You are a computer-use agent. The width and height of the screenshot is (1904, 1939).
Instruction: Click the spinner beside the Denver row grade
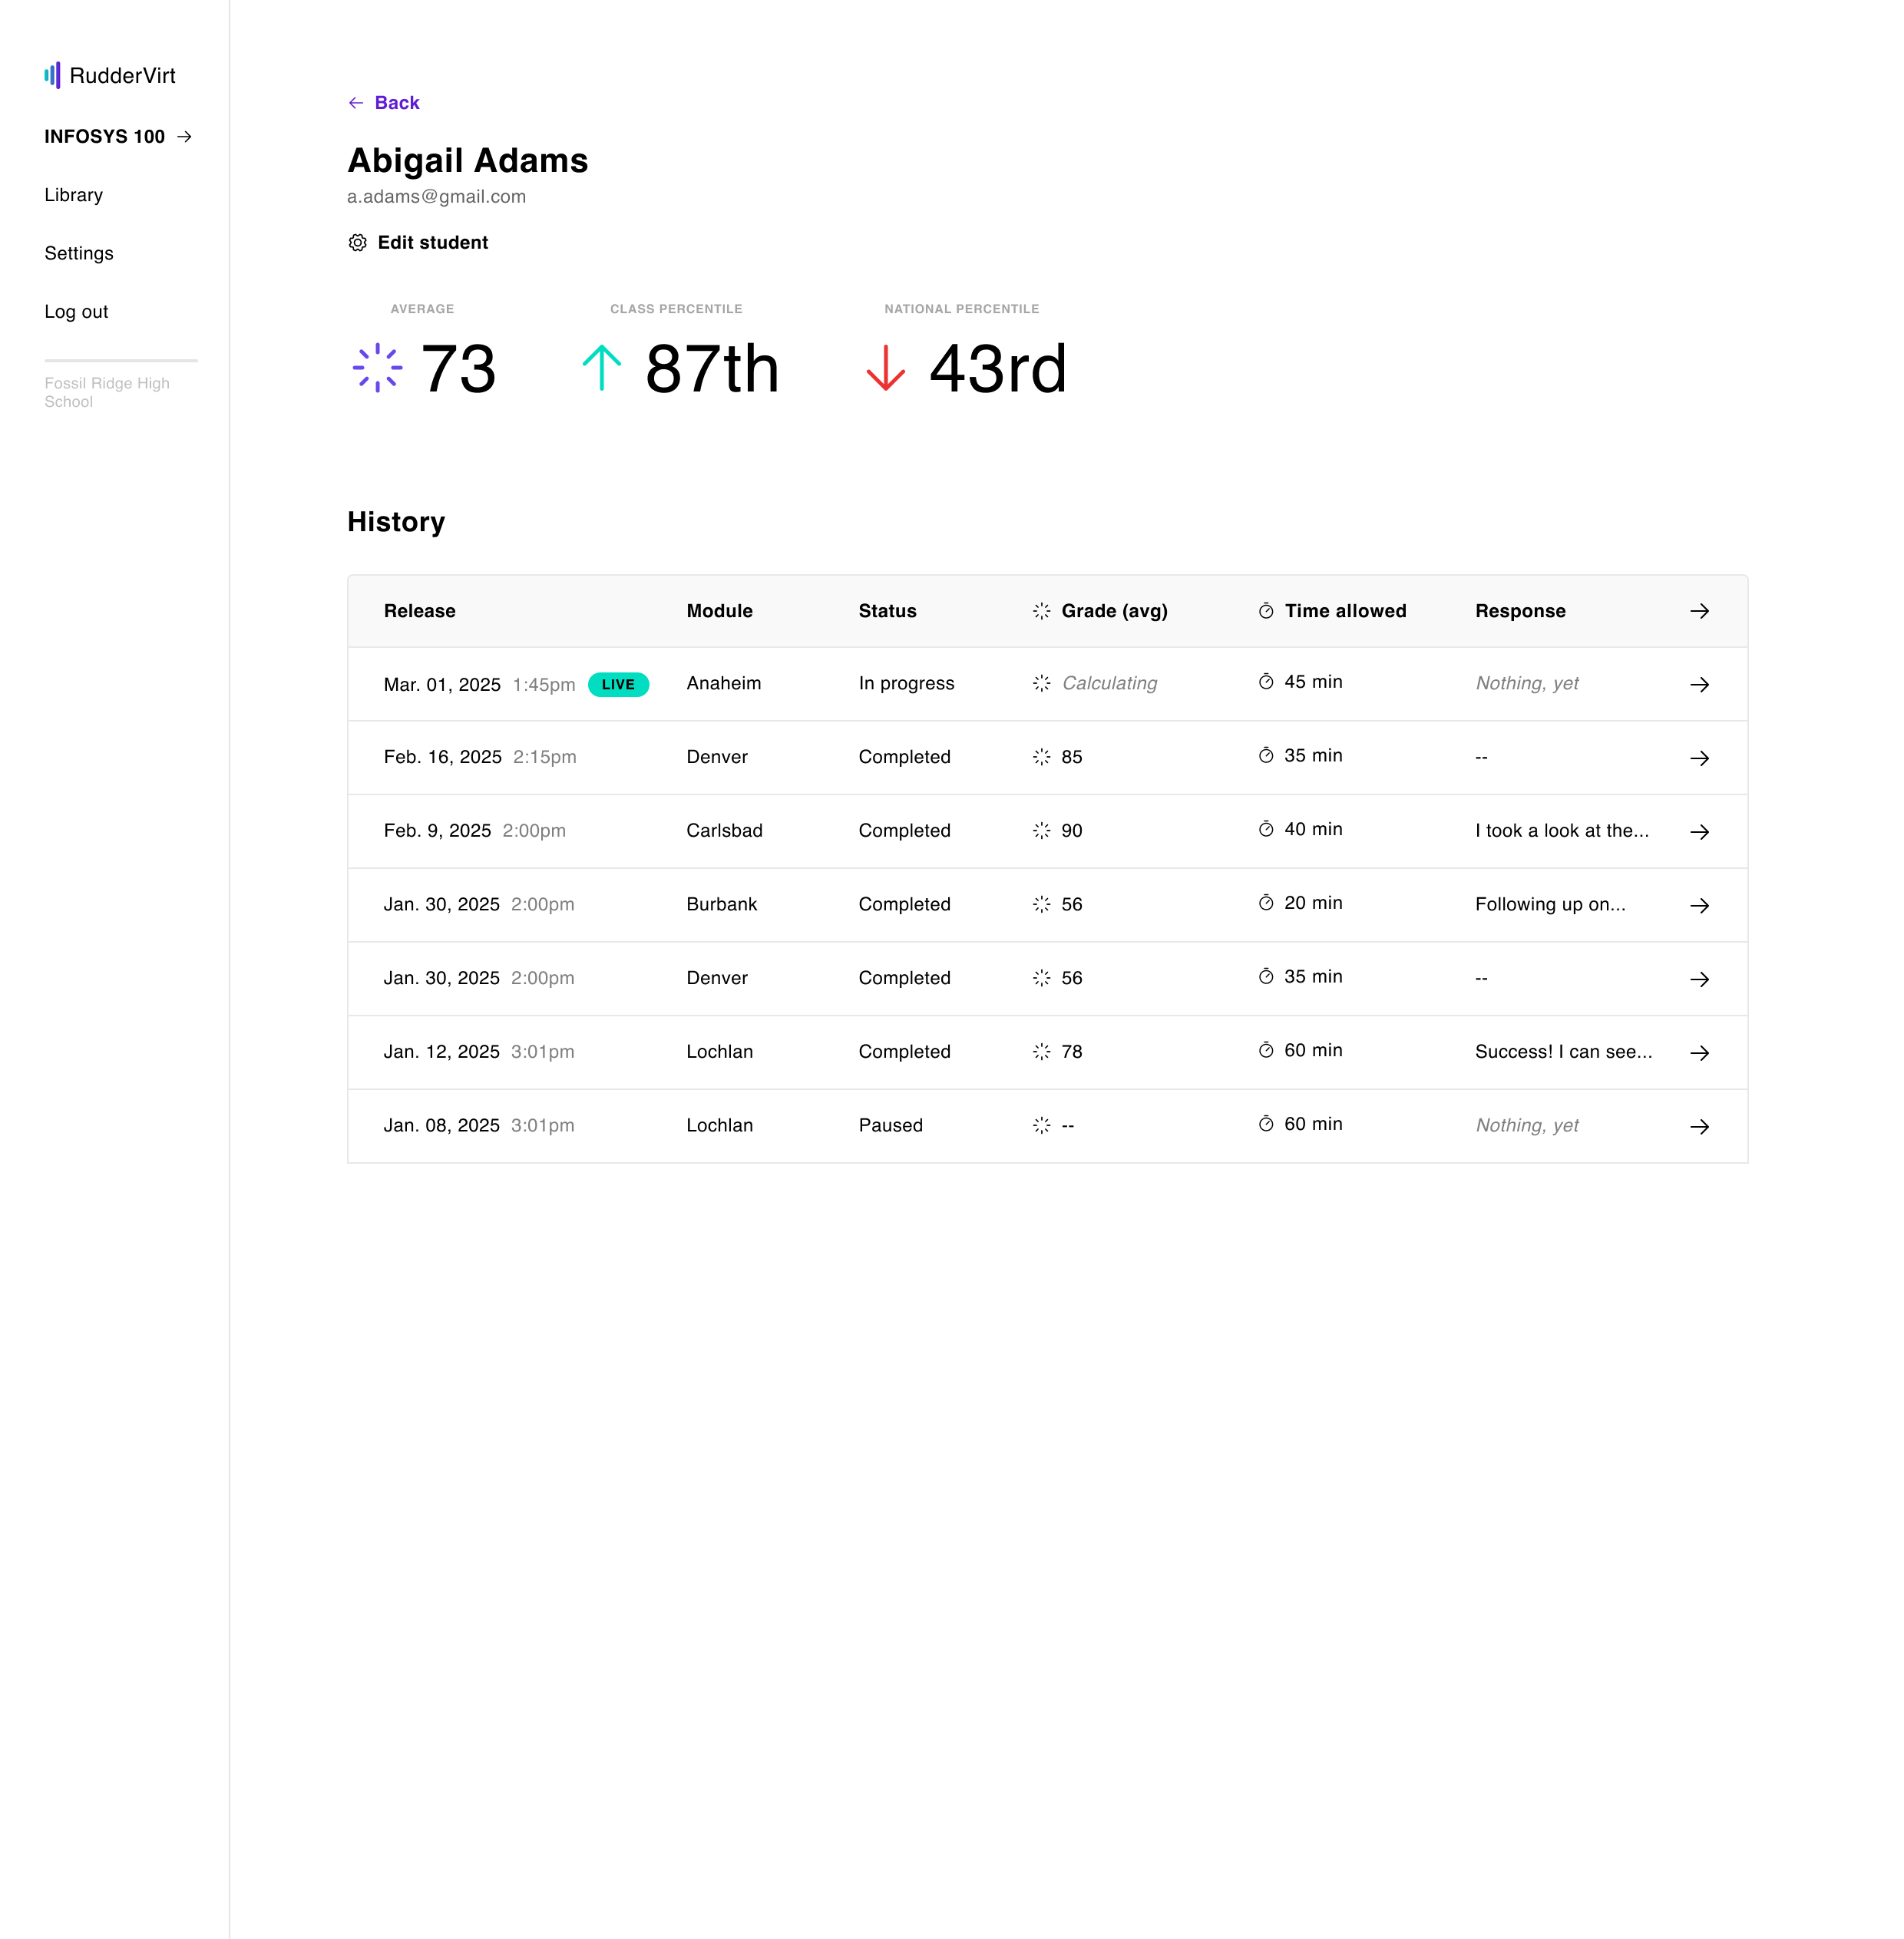pyautogui.click(x=1042, y=757)
